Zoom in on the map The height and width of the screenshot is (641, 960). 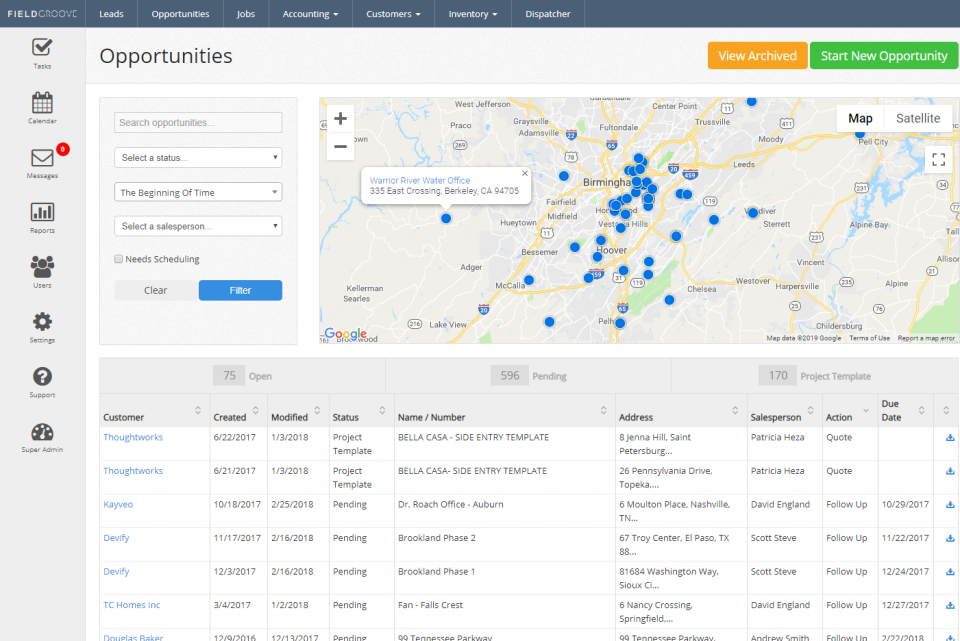340,118
